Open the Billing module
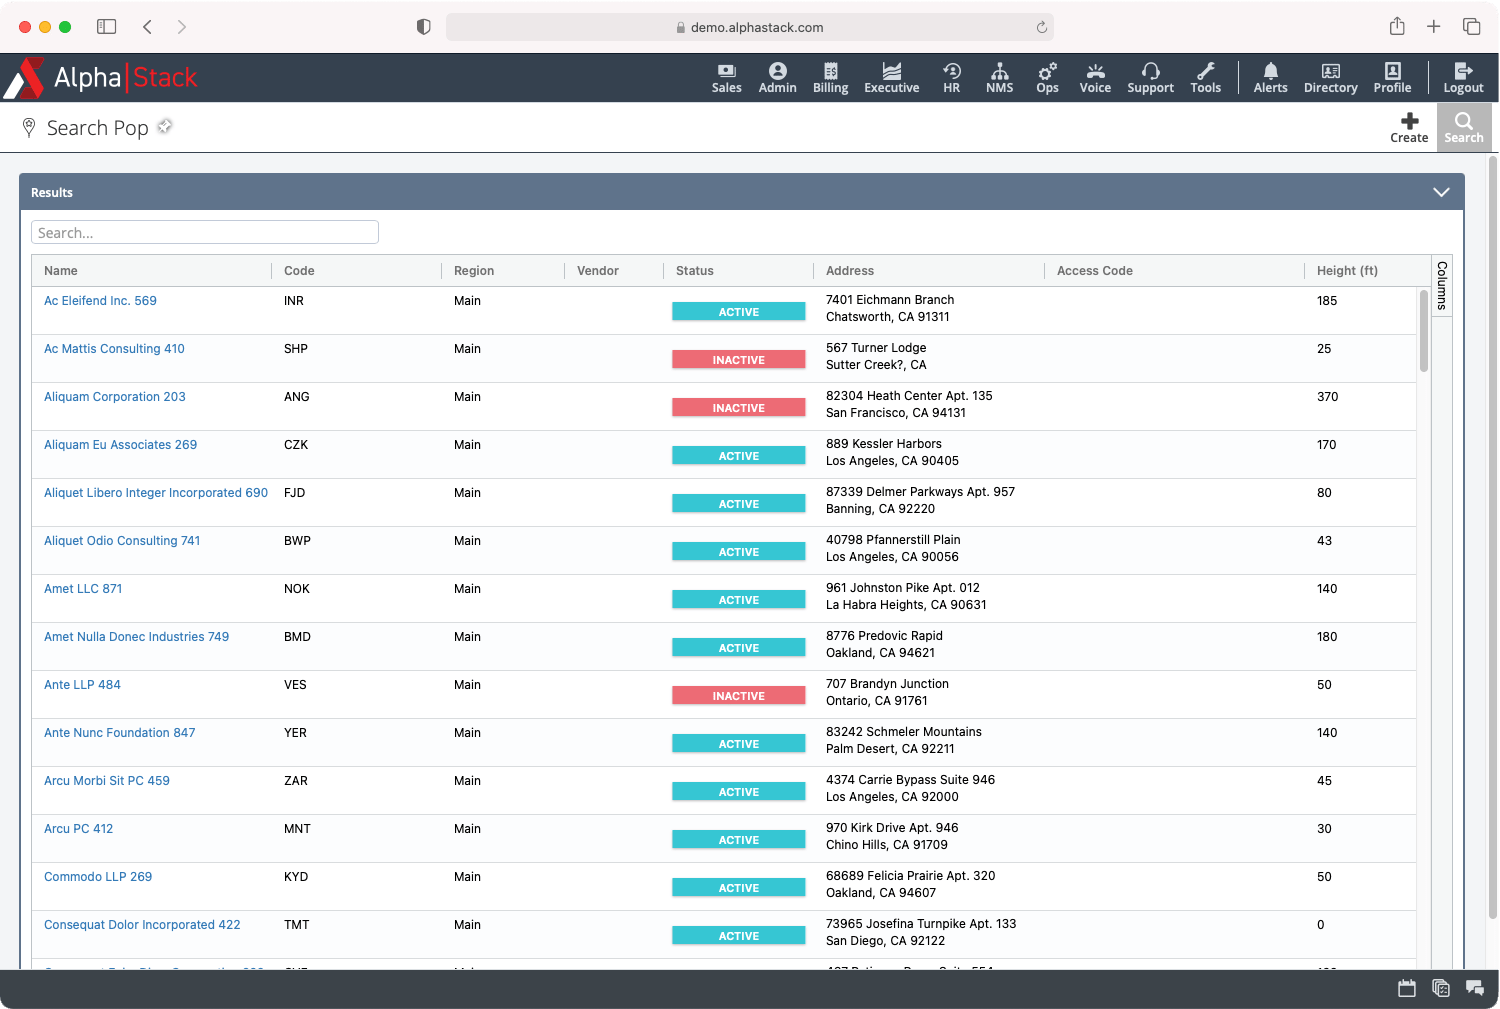The image size is (1500, 1009). coord(830,78)
